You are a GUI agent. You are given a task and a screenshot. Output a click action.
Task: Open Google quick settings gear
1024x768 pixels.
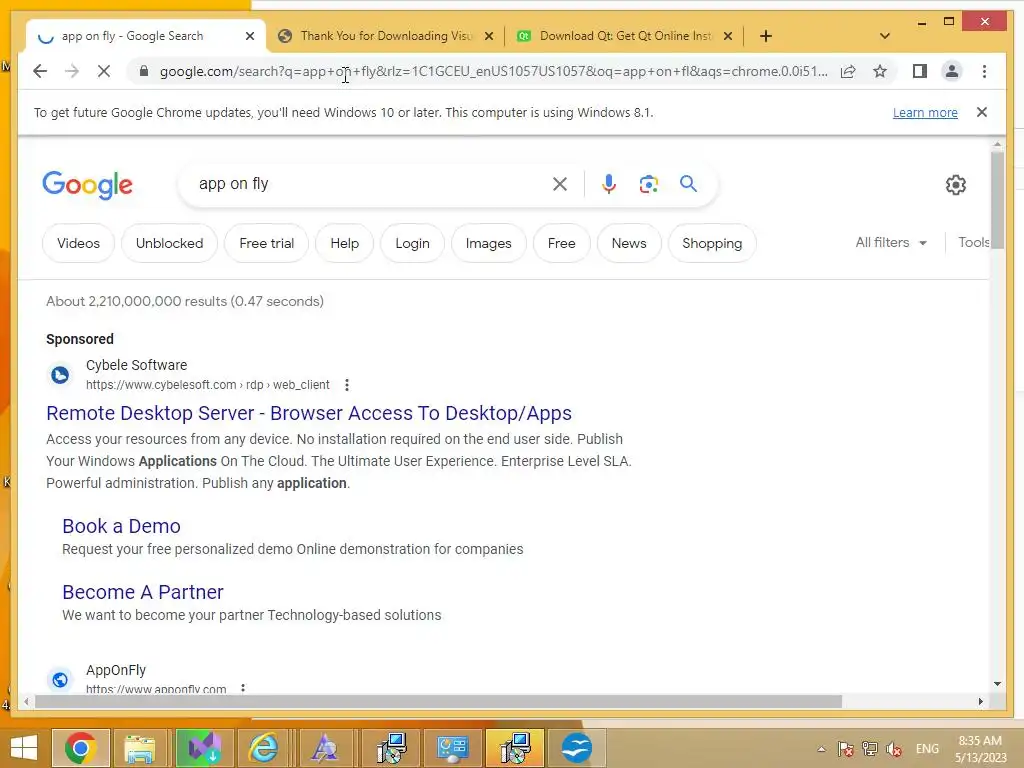[955, 185]
